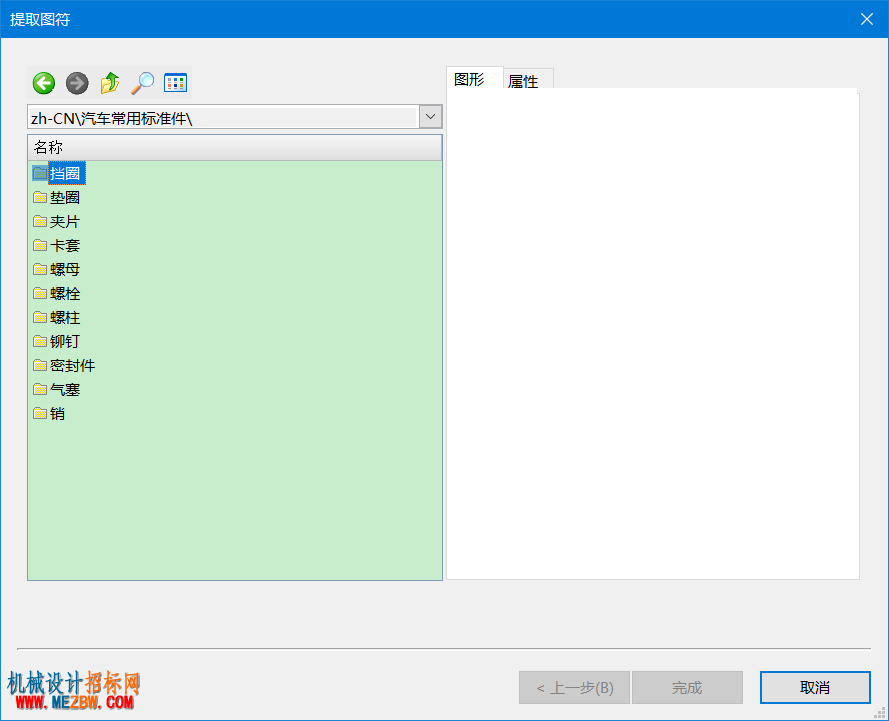Screen dimensions: 889x721
Task: Click the folder icon beside 密封件
Action: coord(40,366)
